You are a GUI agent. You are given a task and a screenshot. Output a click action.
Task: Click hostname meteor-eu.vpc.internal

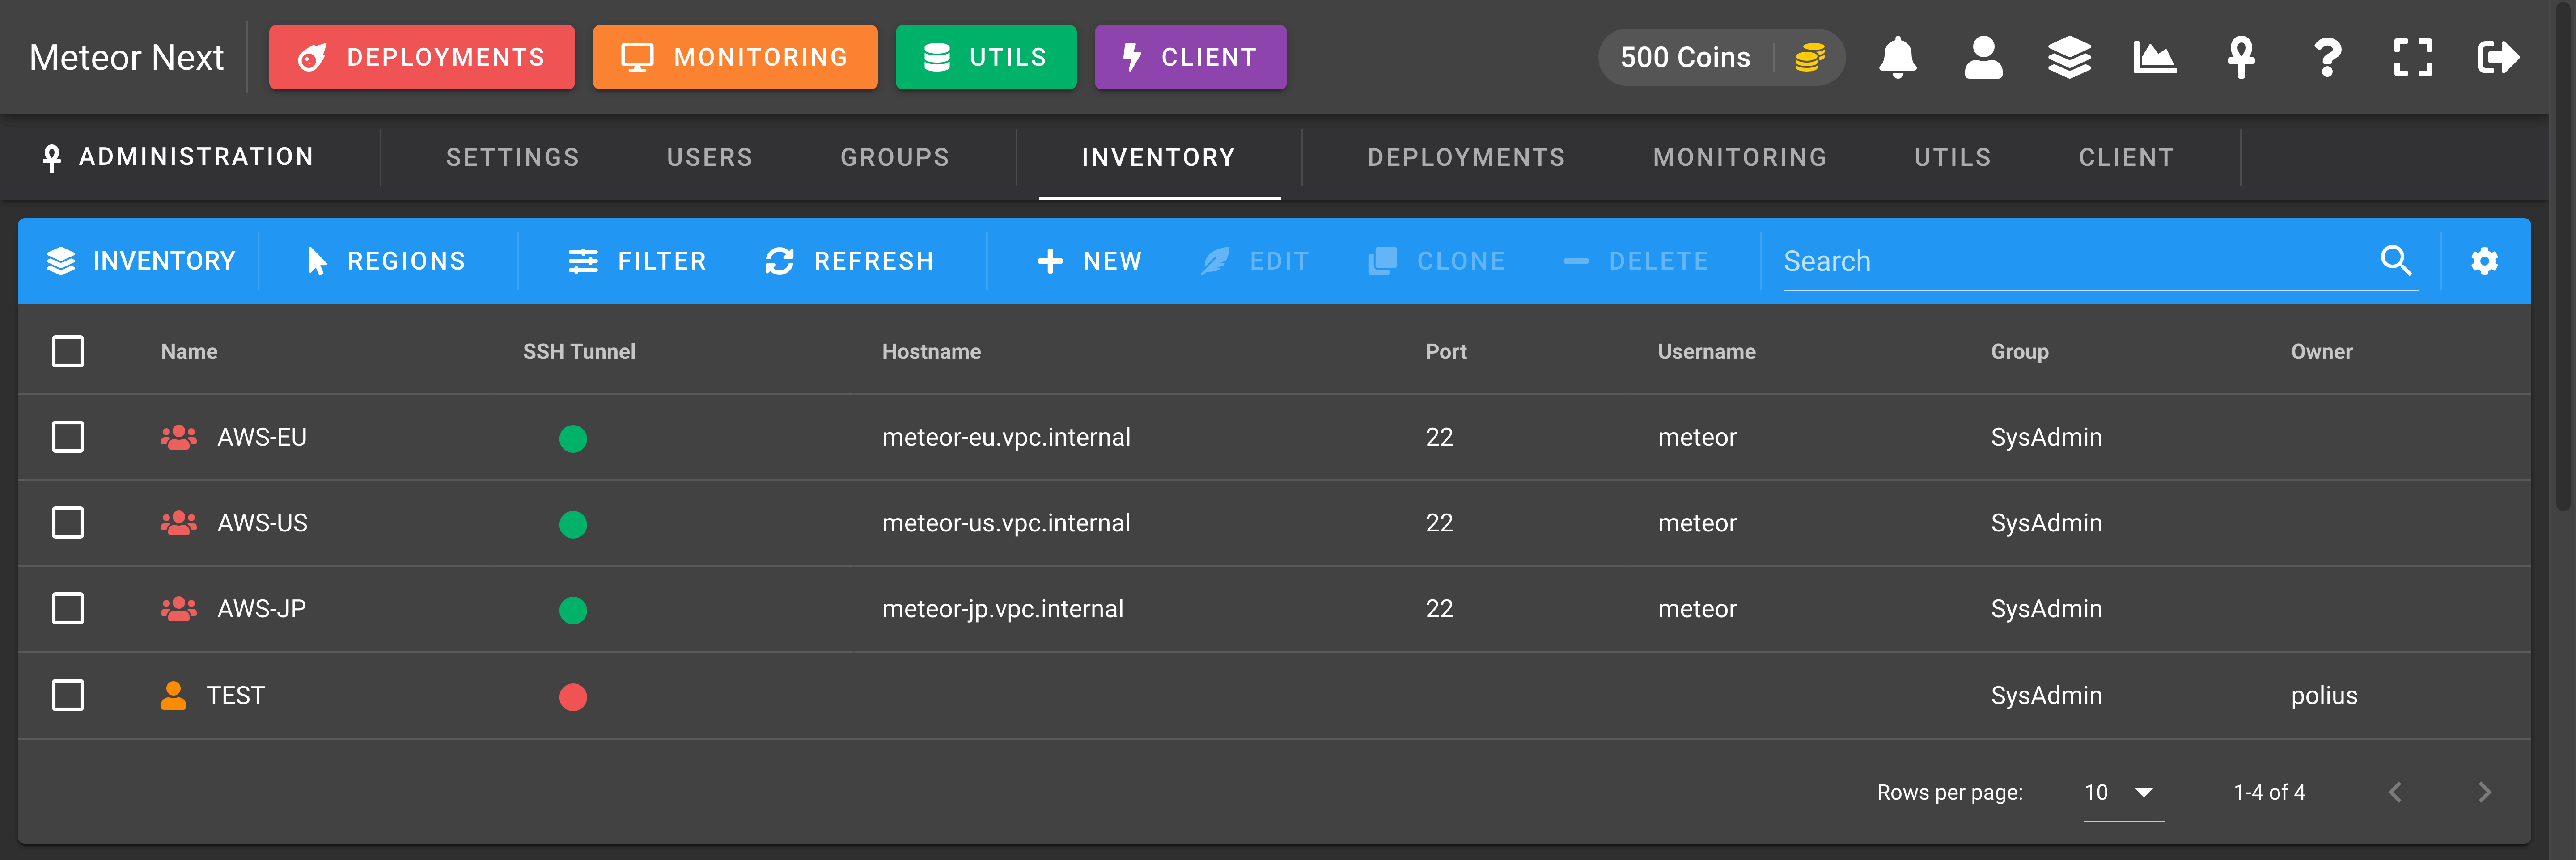pos(1006,437)
